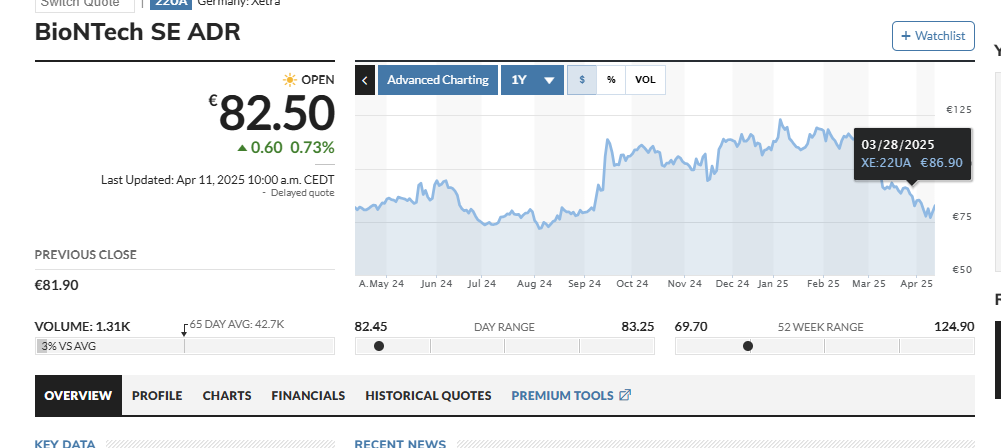The width and height of the screenshot is (1001, 448).
Task: Click 65 DAY AVG: 42.7K text
Action: pyautogui.click(x=237, y=324)
